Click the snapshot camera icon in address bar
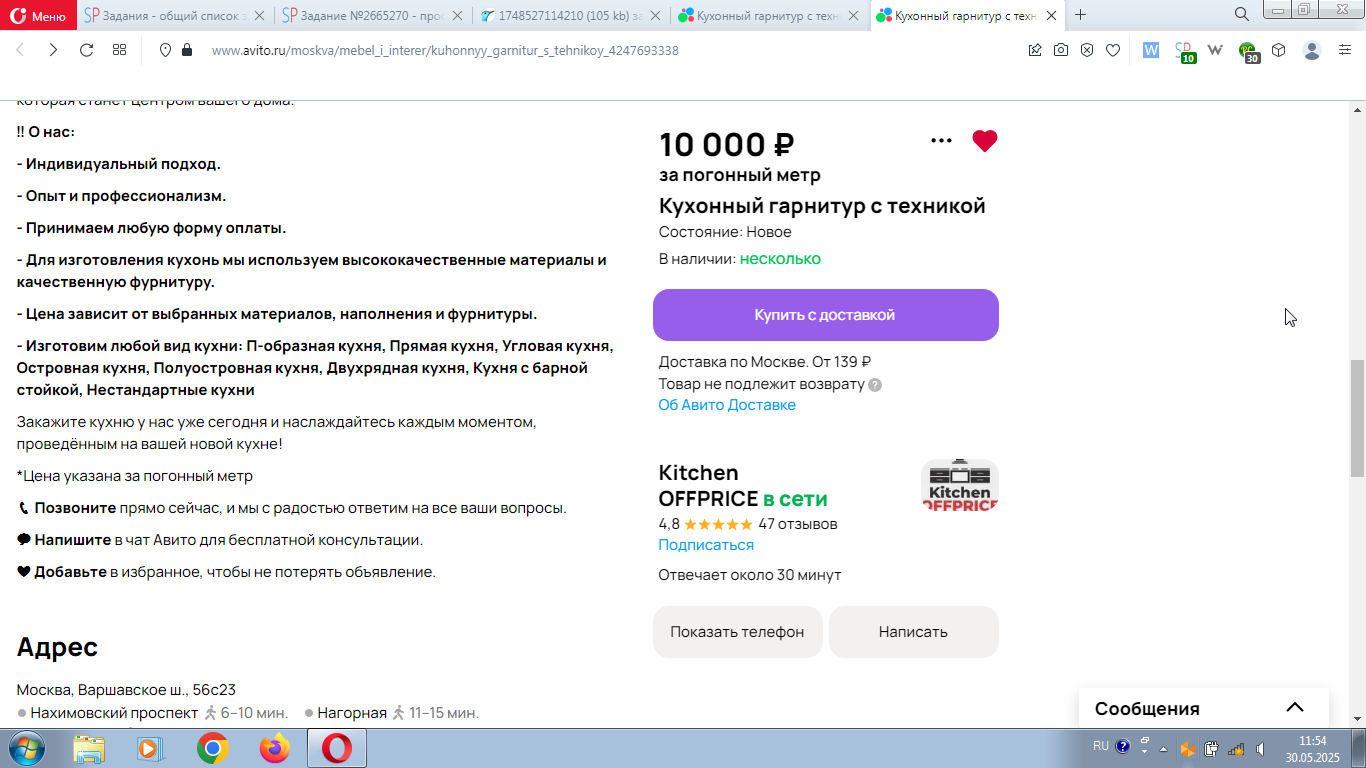The image size is (1366, 768). tap(1061, 50)
